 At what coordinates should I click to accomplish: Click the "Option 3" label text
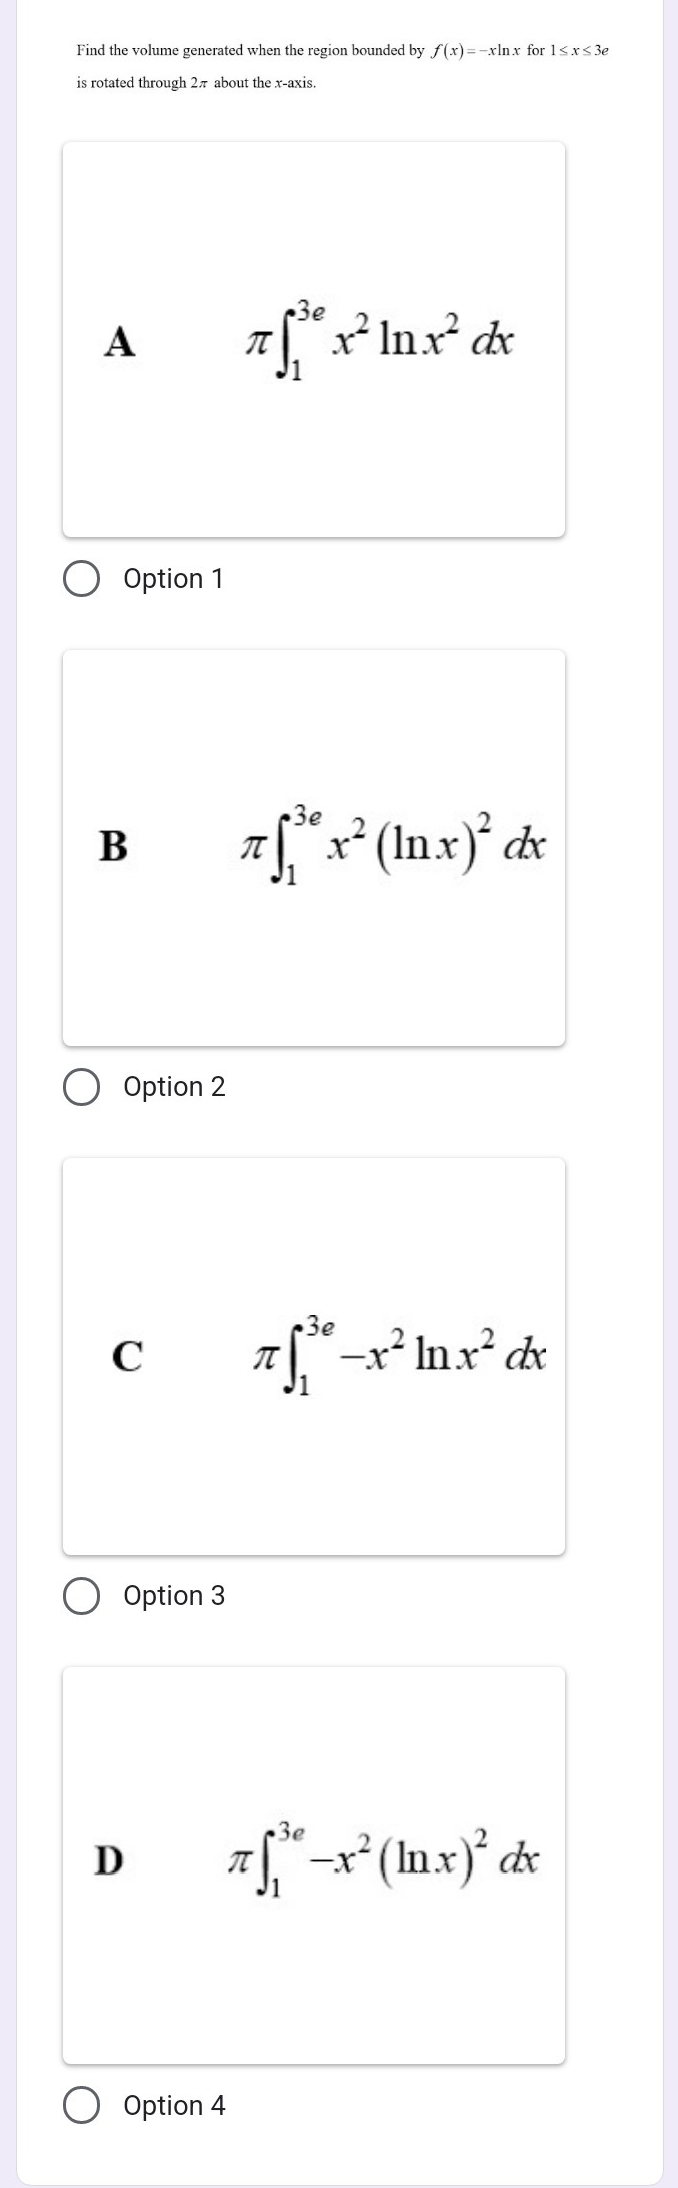point(174,1596)
